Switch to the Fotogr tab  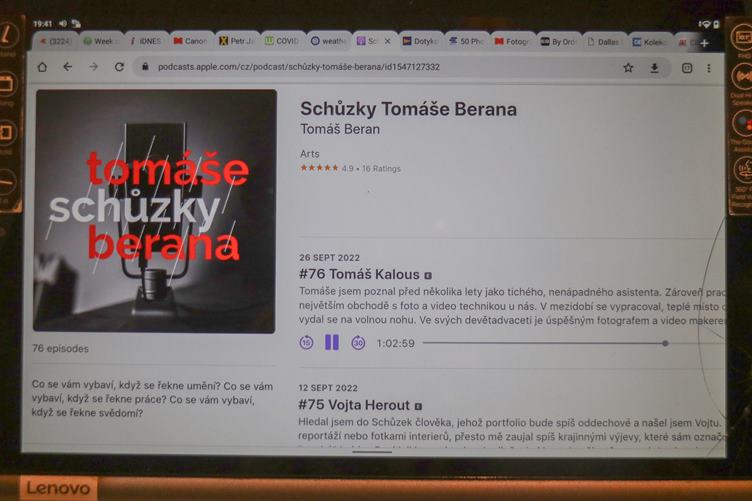511,42
